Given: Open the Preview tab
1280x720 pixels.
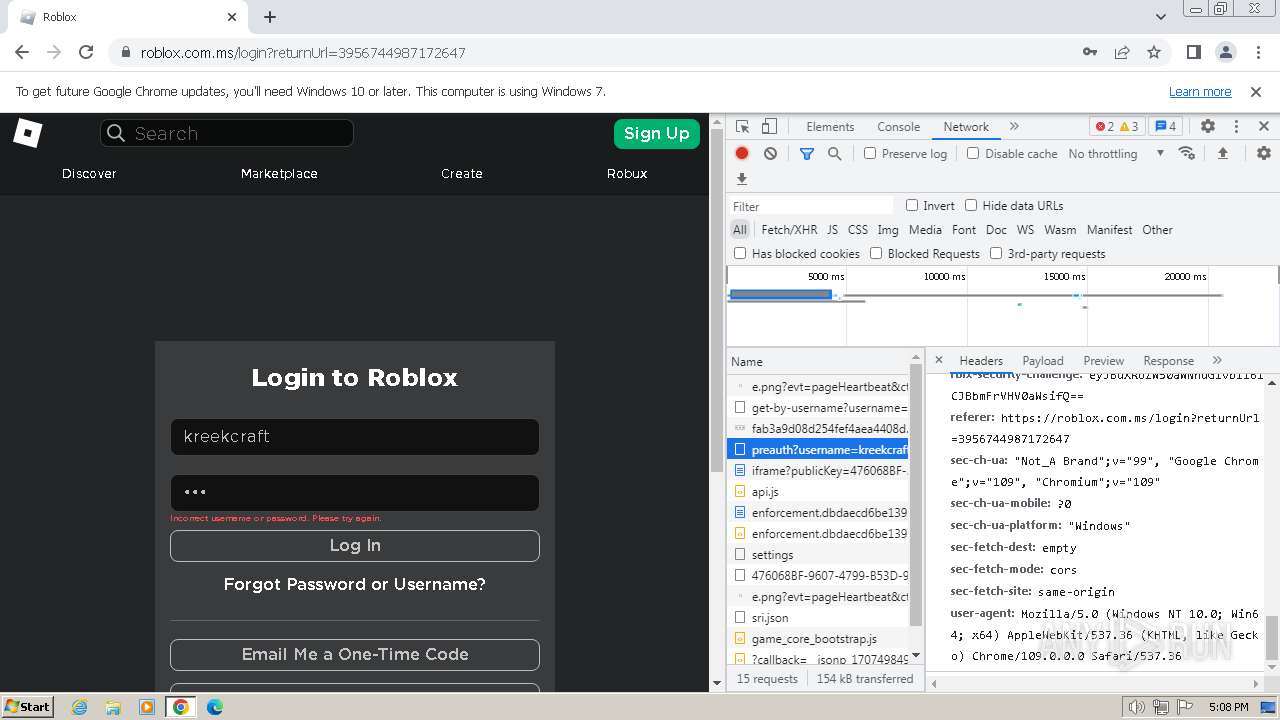Looking at the screenshot, I should point(1103,361).
